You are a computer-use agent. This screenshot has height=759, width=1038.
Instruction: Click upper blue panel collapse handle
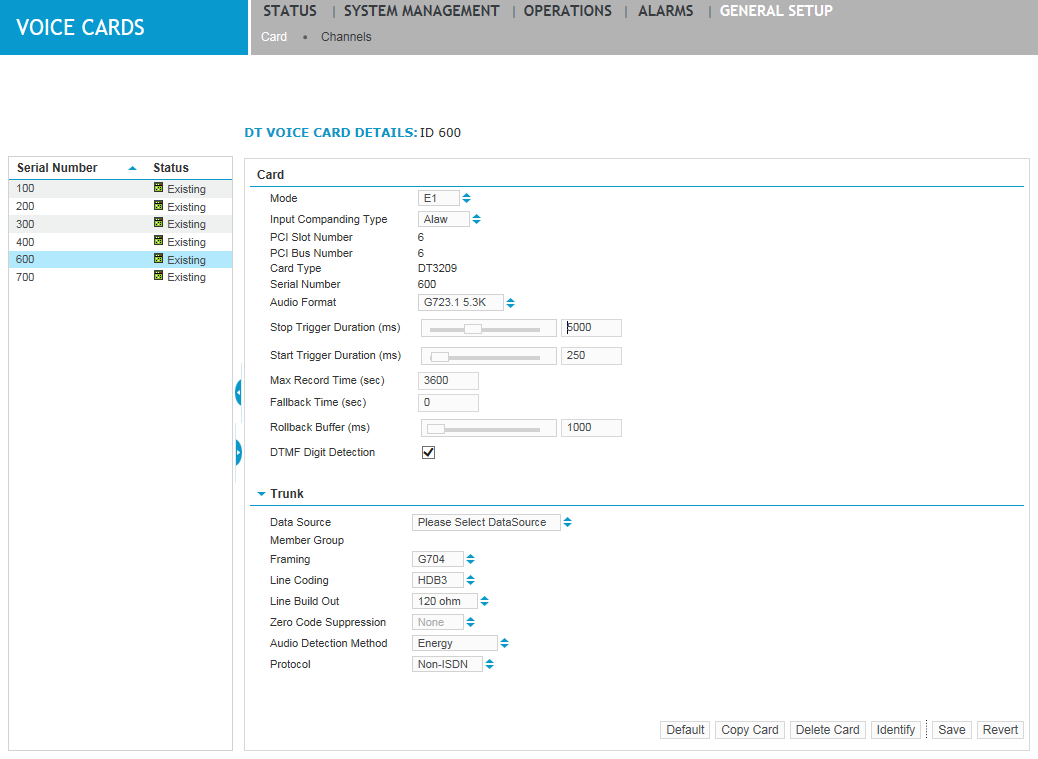click(239, 392)
